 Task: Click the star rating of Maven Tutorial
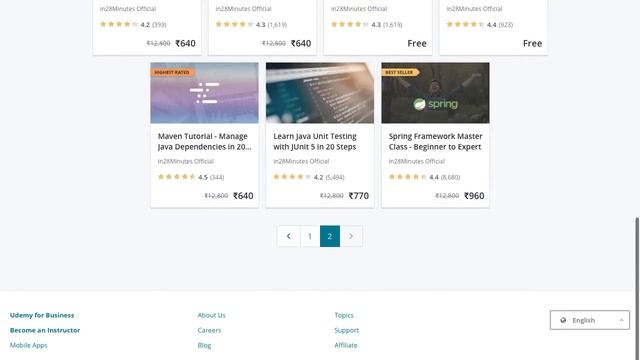(177, 177)
